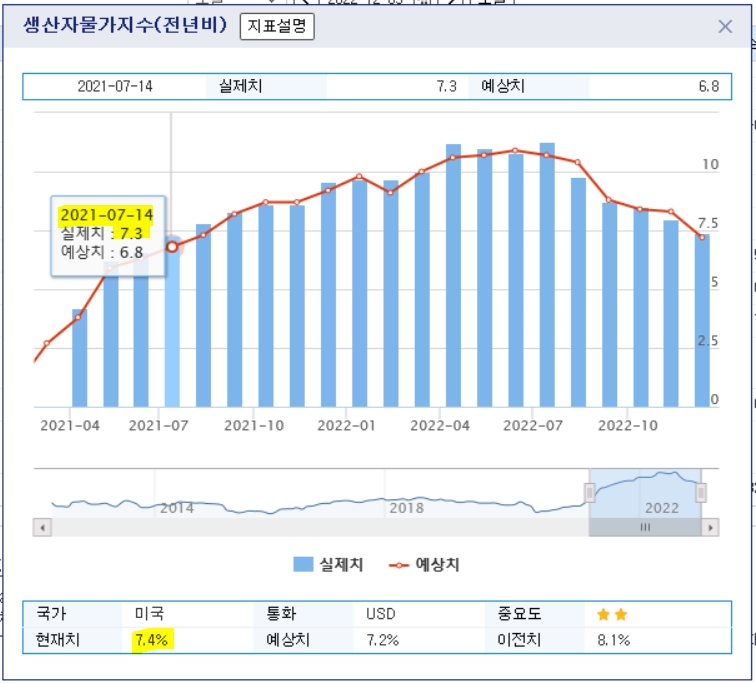
Task: Toggle the 예상치 series in the legend
Action: tap(424, 564)
